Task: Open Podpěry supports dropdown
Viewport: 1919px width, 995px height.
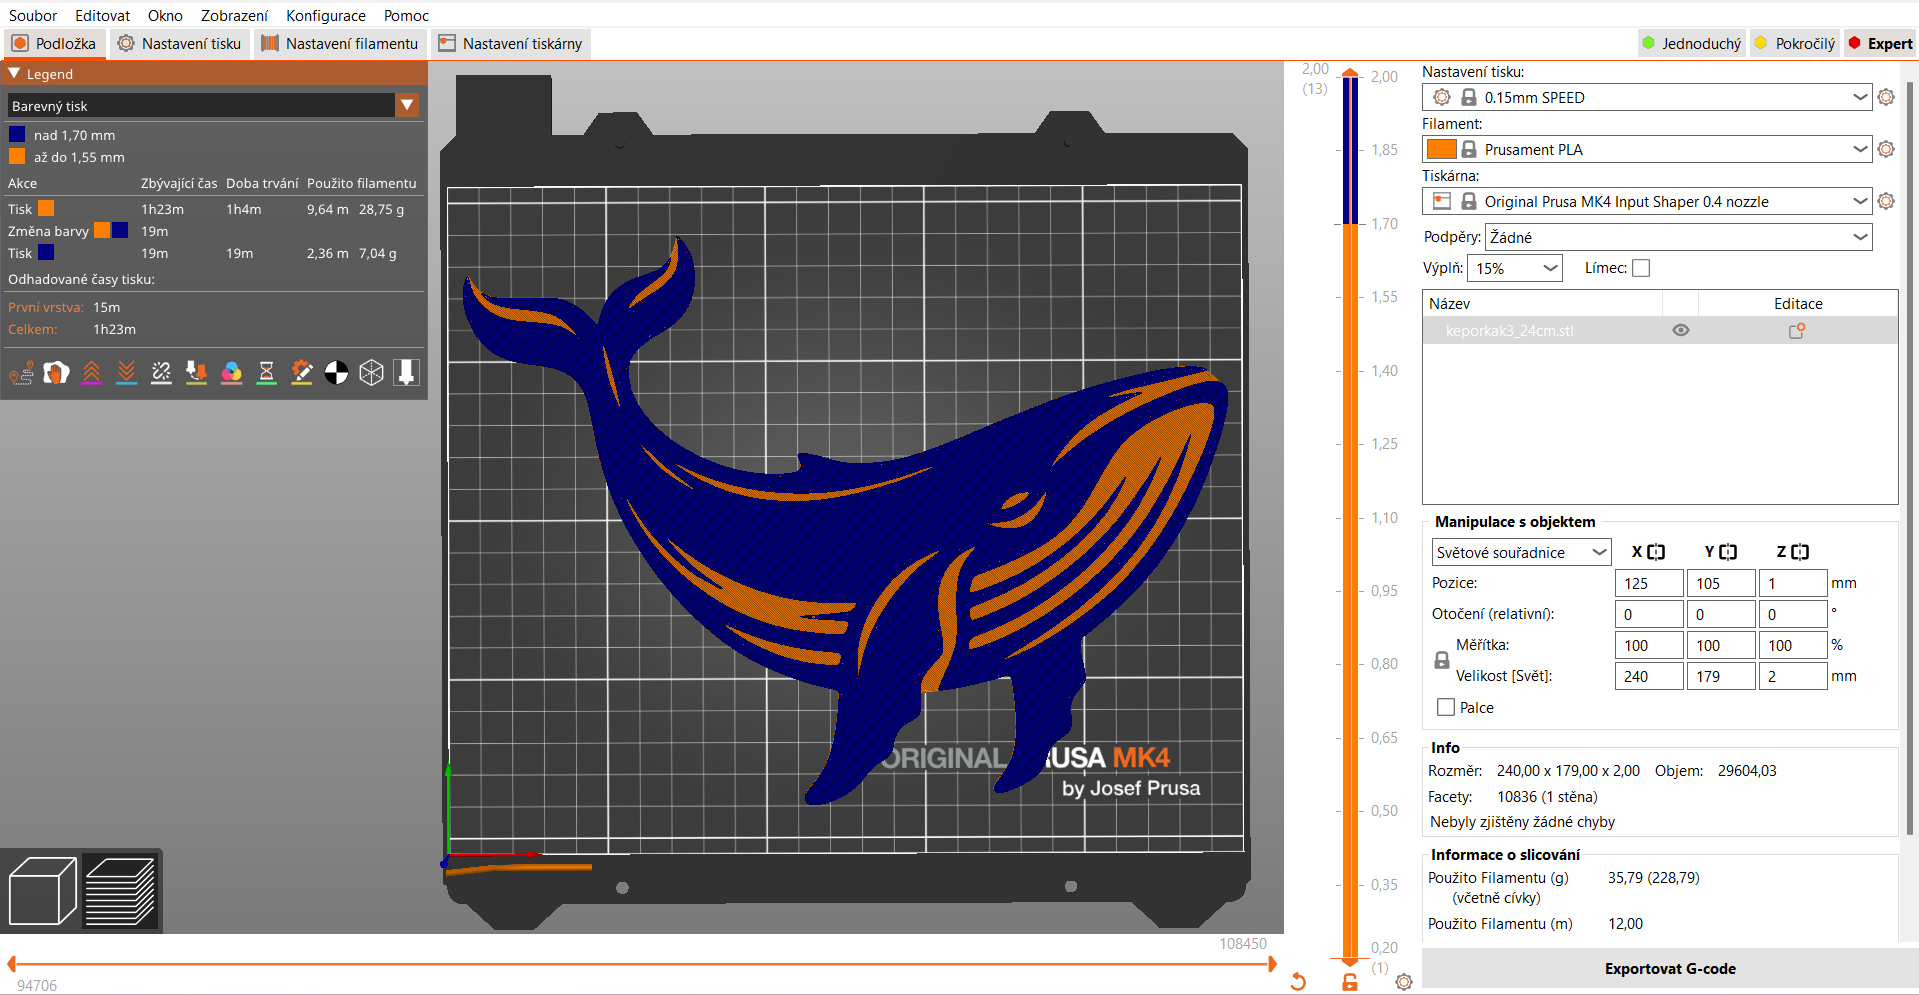Action: 1679,237
